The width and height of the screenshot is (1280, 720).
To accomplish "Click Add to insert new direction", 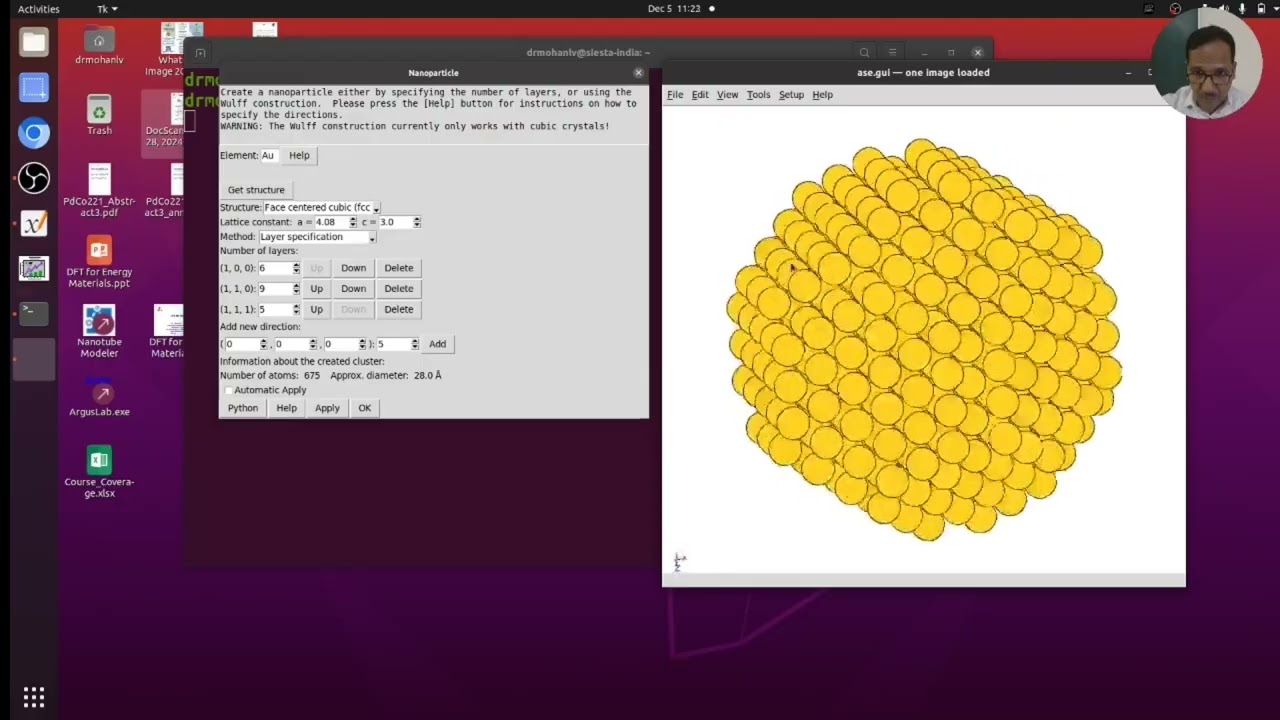I will [437, 344].
